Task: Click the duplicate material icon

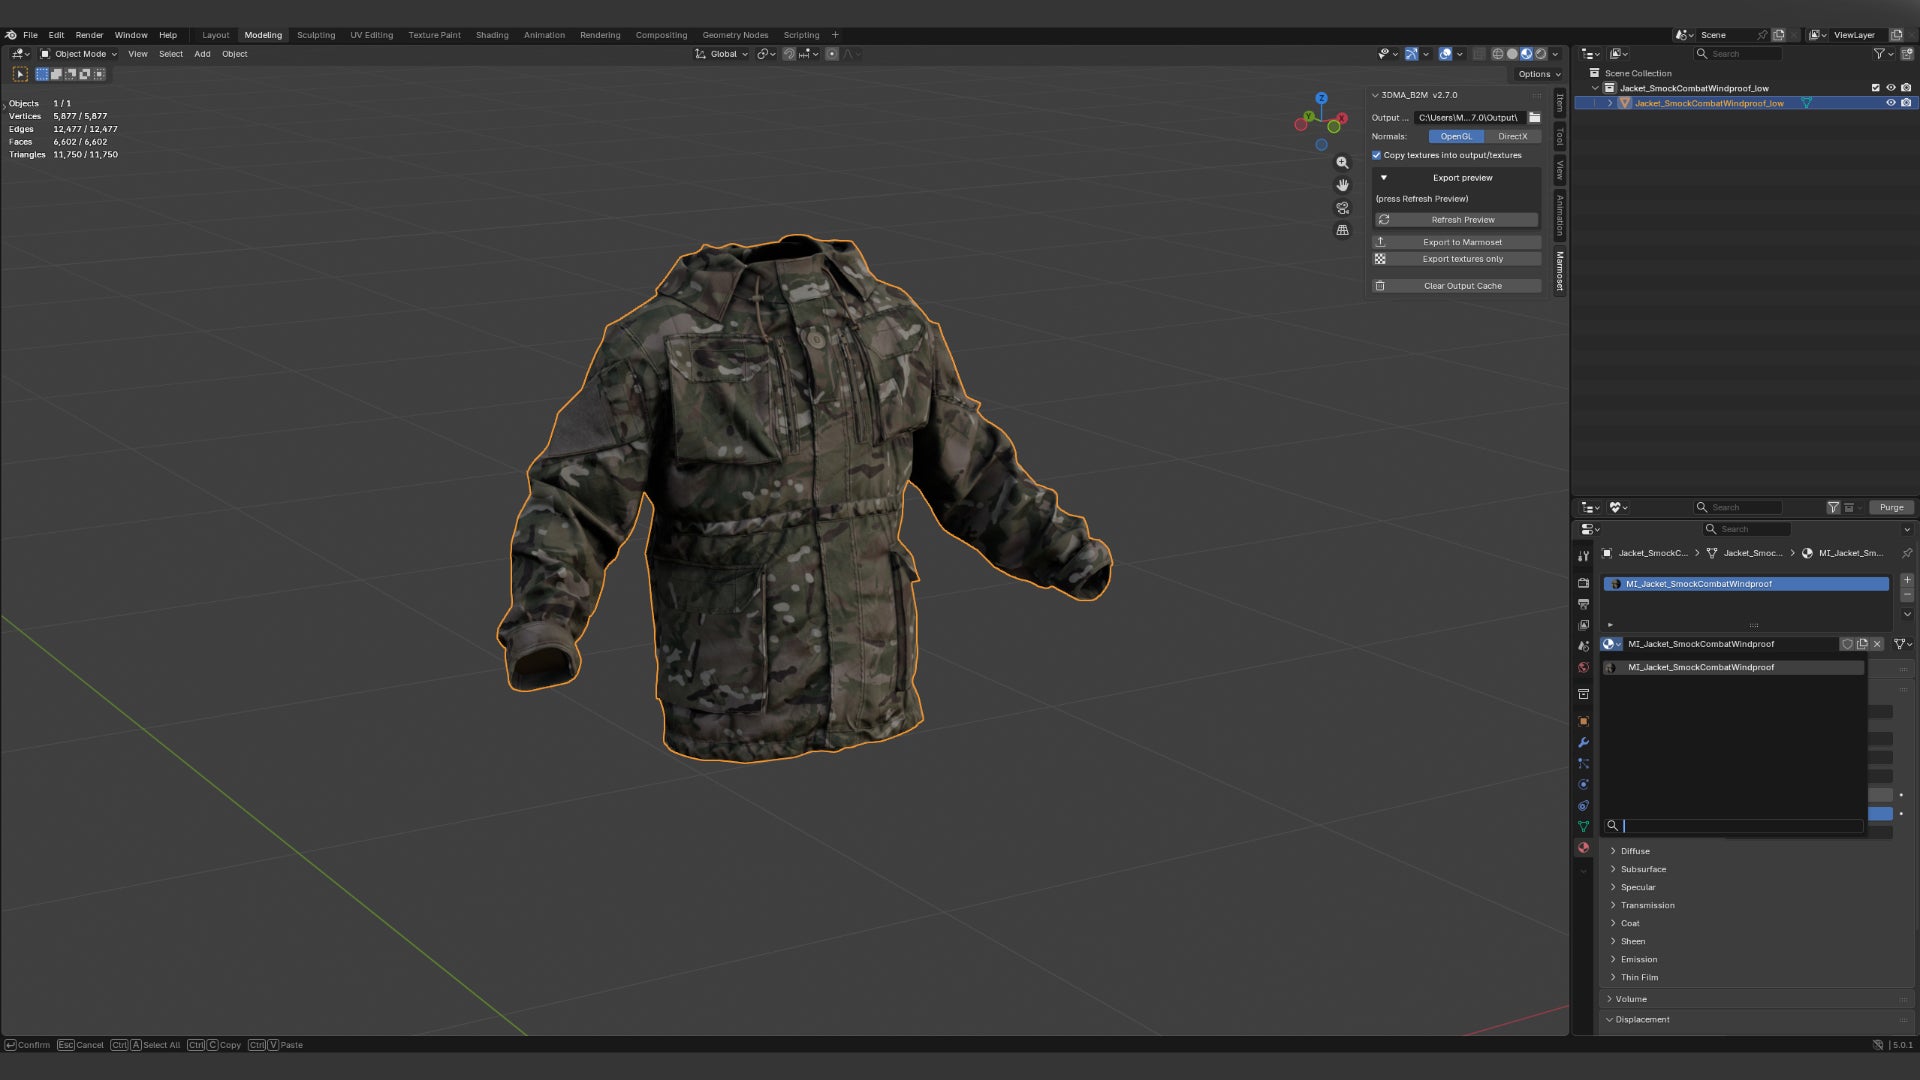Action: click(1862, 644)
